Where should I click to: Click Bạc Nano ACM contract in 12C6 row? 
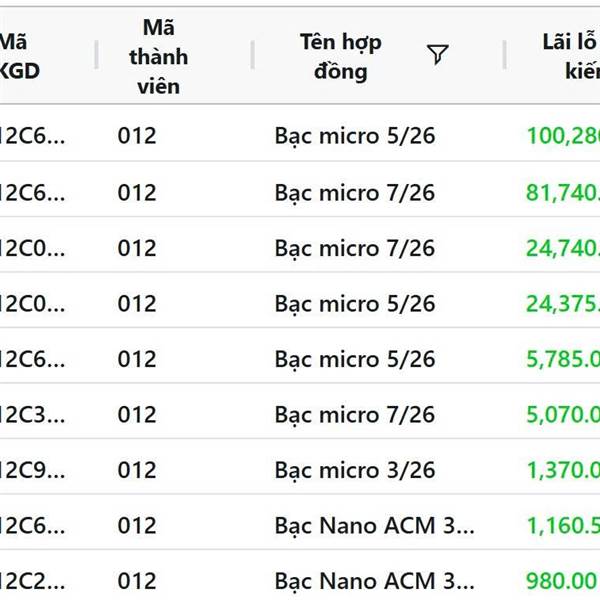tap(375, 525)
